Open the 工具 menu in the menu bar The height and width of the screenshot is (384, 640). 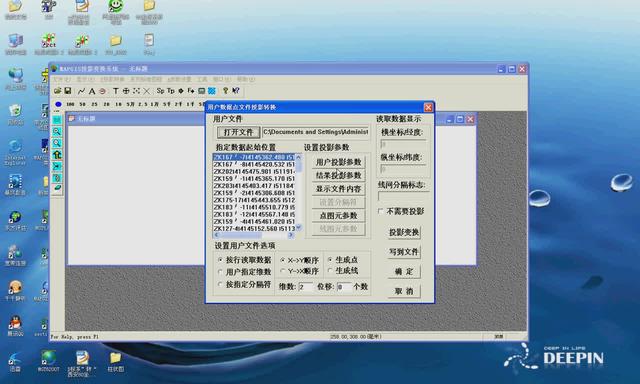click(x=202, y=79)
